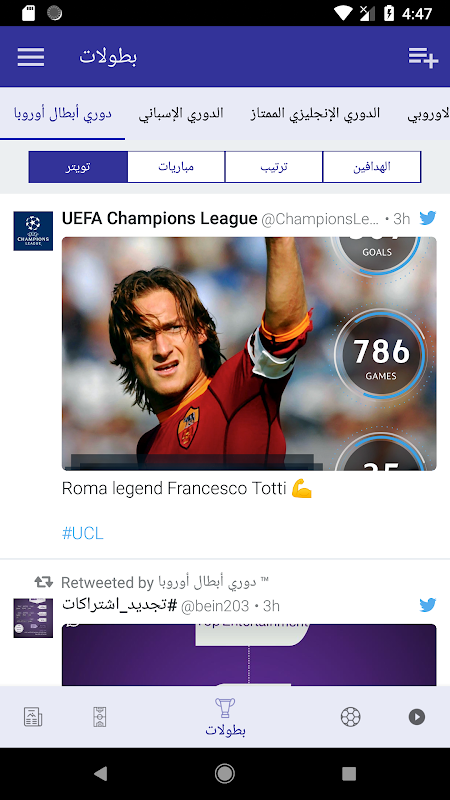Select the الهدافين segment button

(372, 167)
